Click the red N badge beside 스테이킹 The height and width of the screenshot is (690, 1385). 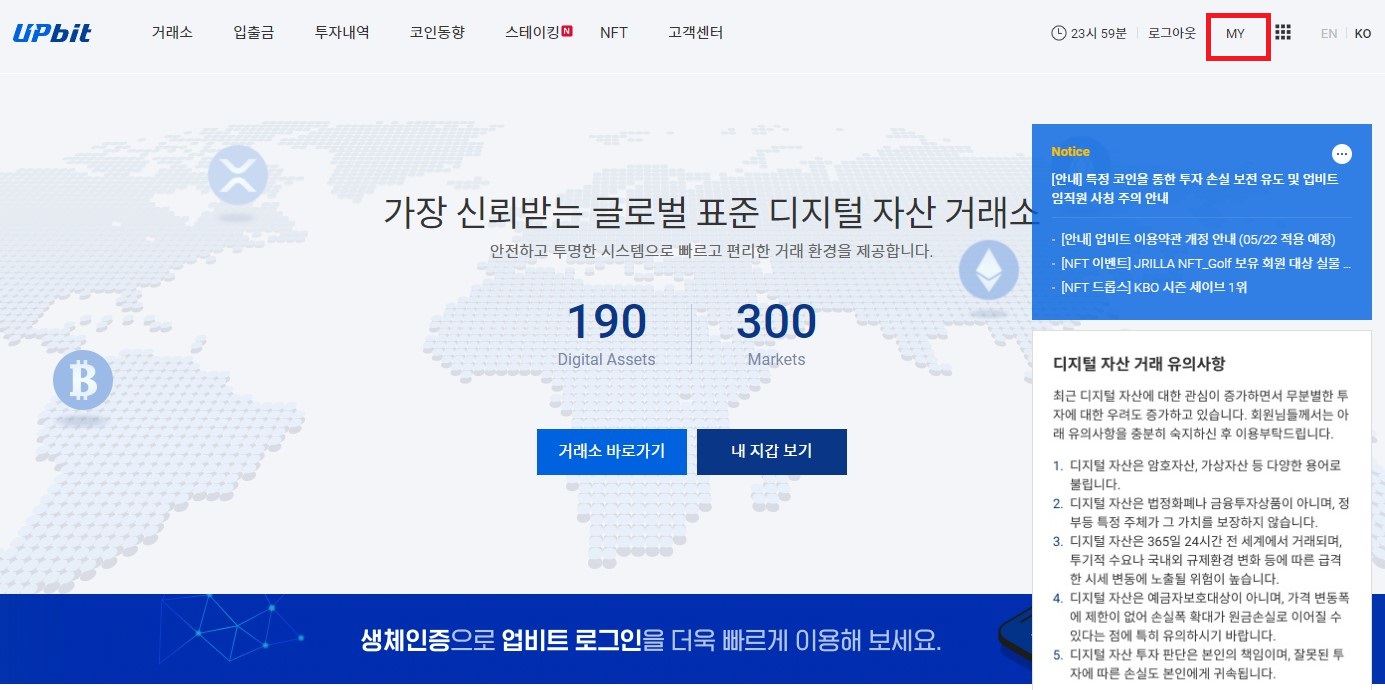tap(567, 31)
